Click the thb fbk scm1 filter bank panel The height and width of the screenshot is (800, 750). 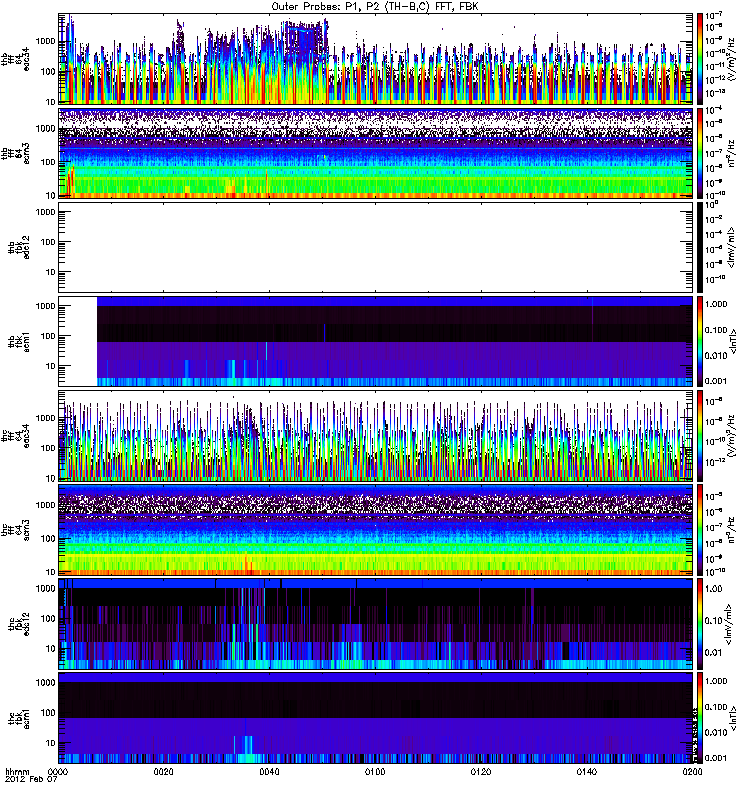tap(376, 341)
